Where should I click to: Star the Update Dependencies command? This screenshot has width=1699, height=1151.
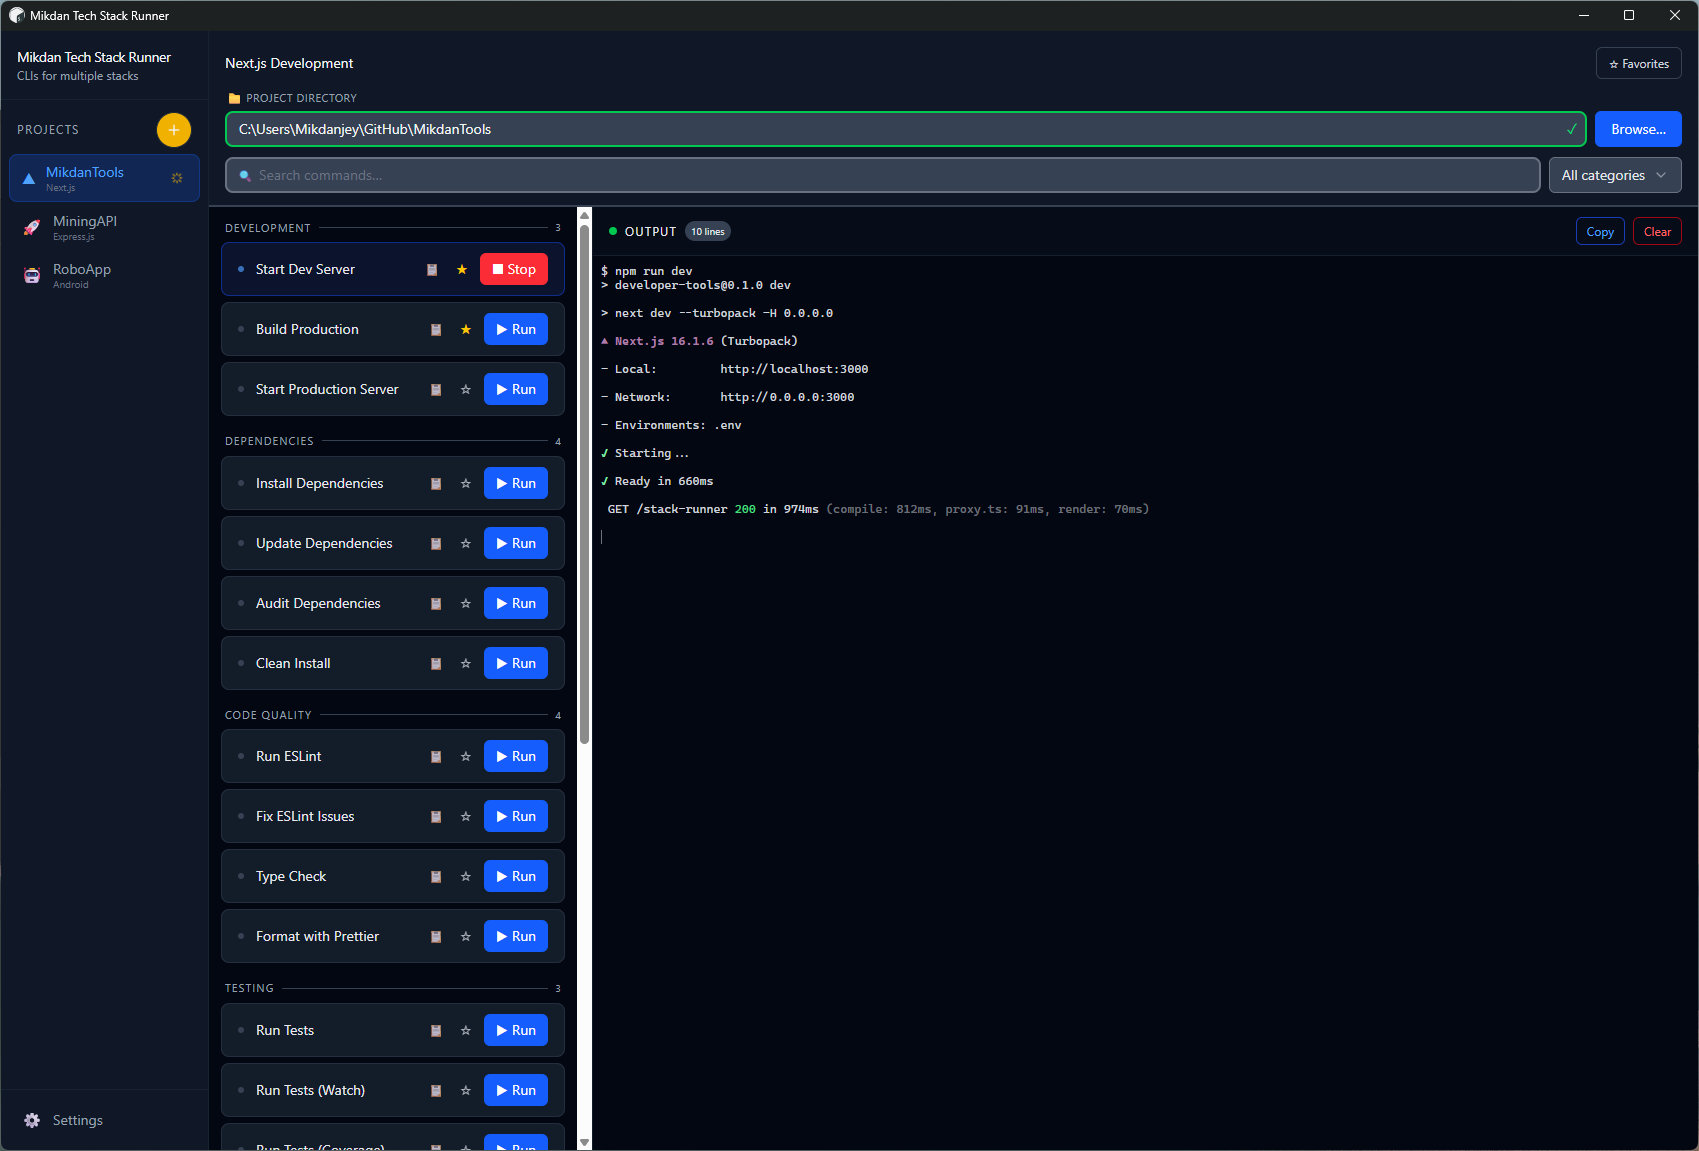click(x=466, y=544)
